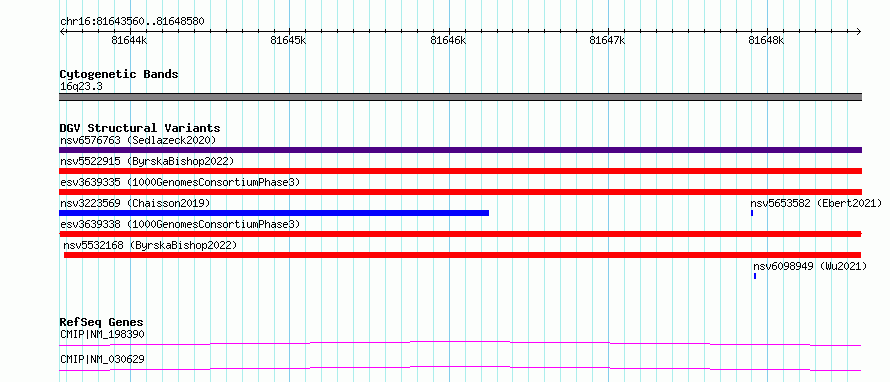Select the red esv3639335 variant bar
890x382 pixels.
click(x=460, y=192)
